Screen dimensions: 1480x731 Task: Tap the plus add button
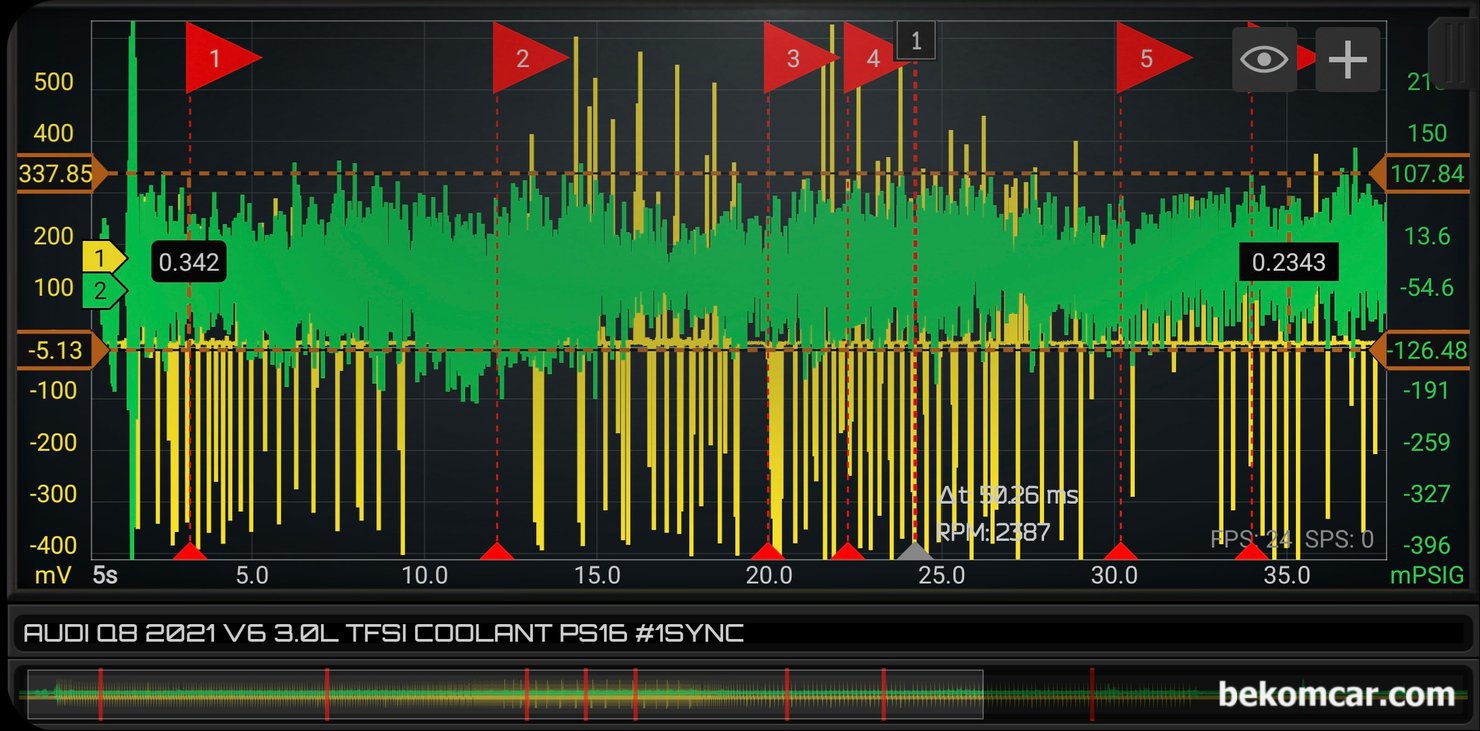[1347, 59]
